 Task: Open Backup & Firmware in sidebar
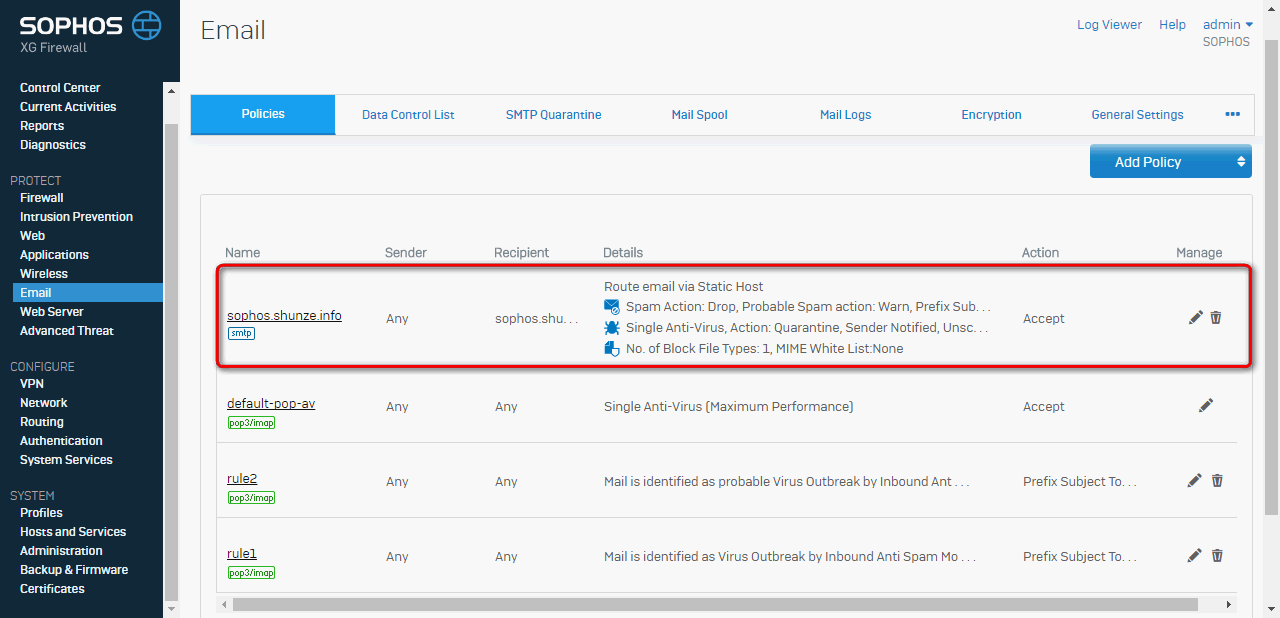(74, 570)
